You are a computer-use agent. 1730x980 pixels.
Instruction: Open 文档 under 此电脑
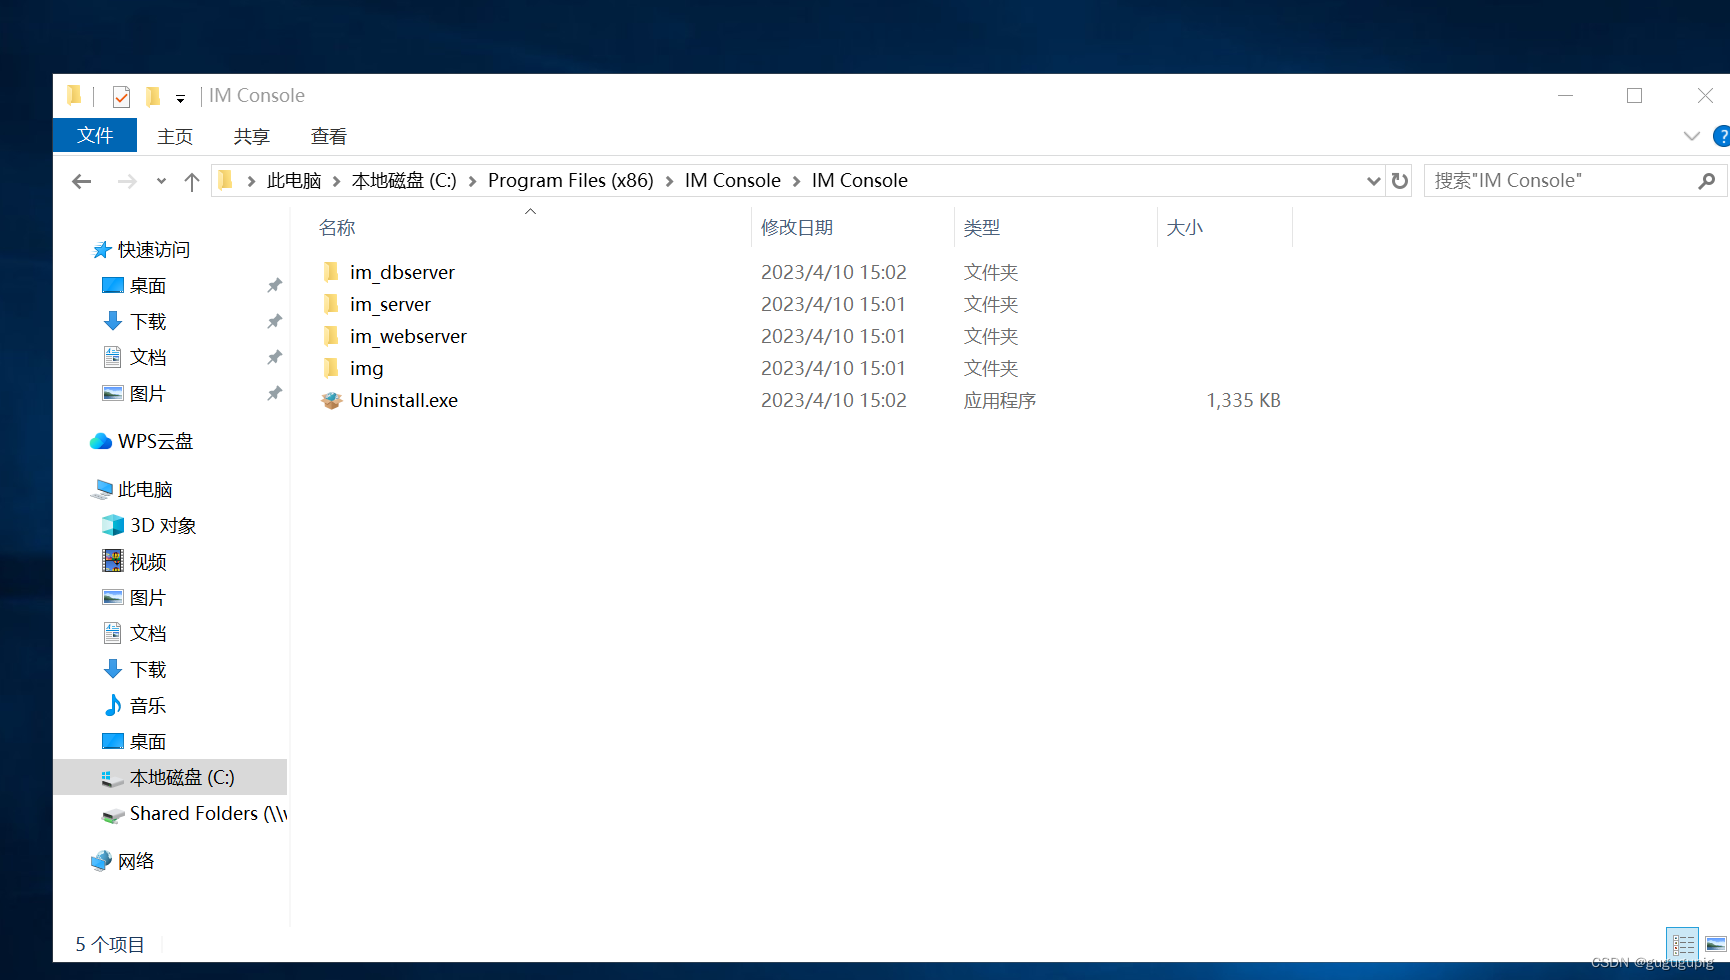click(148, 634)
